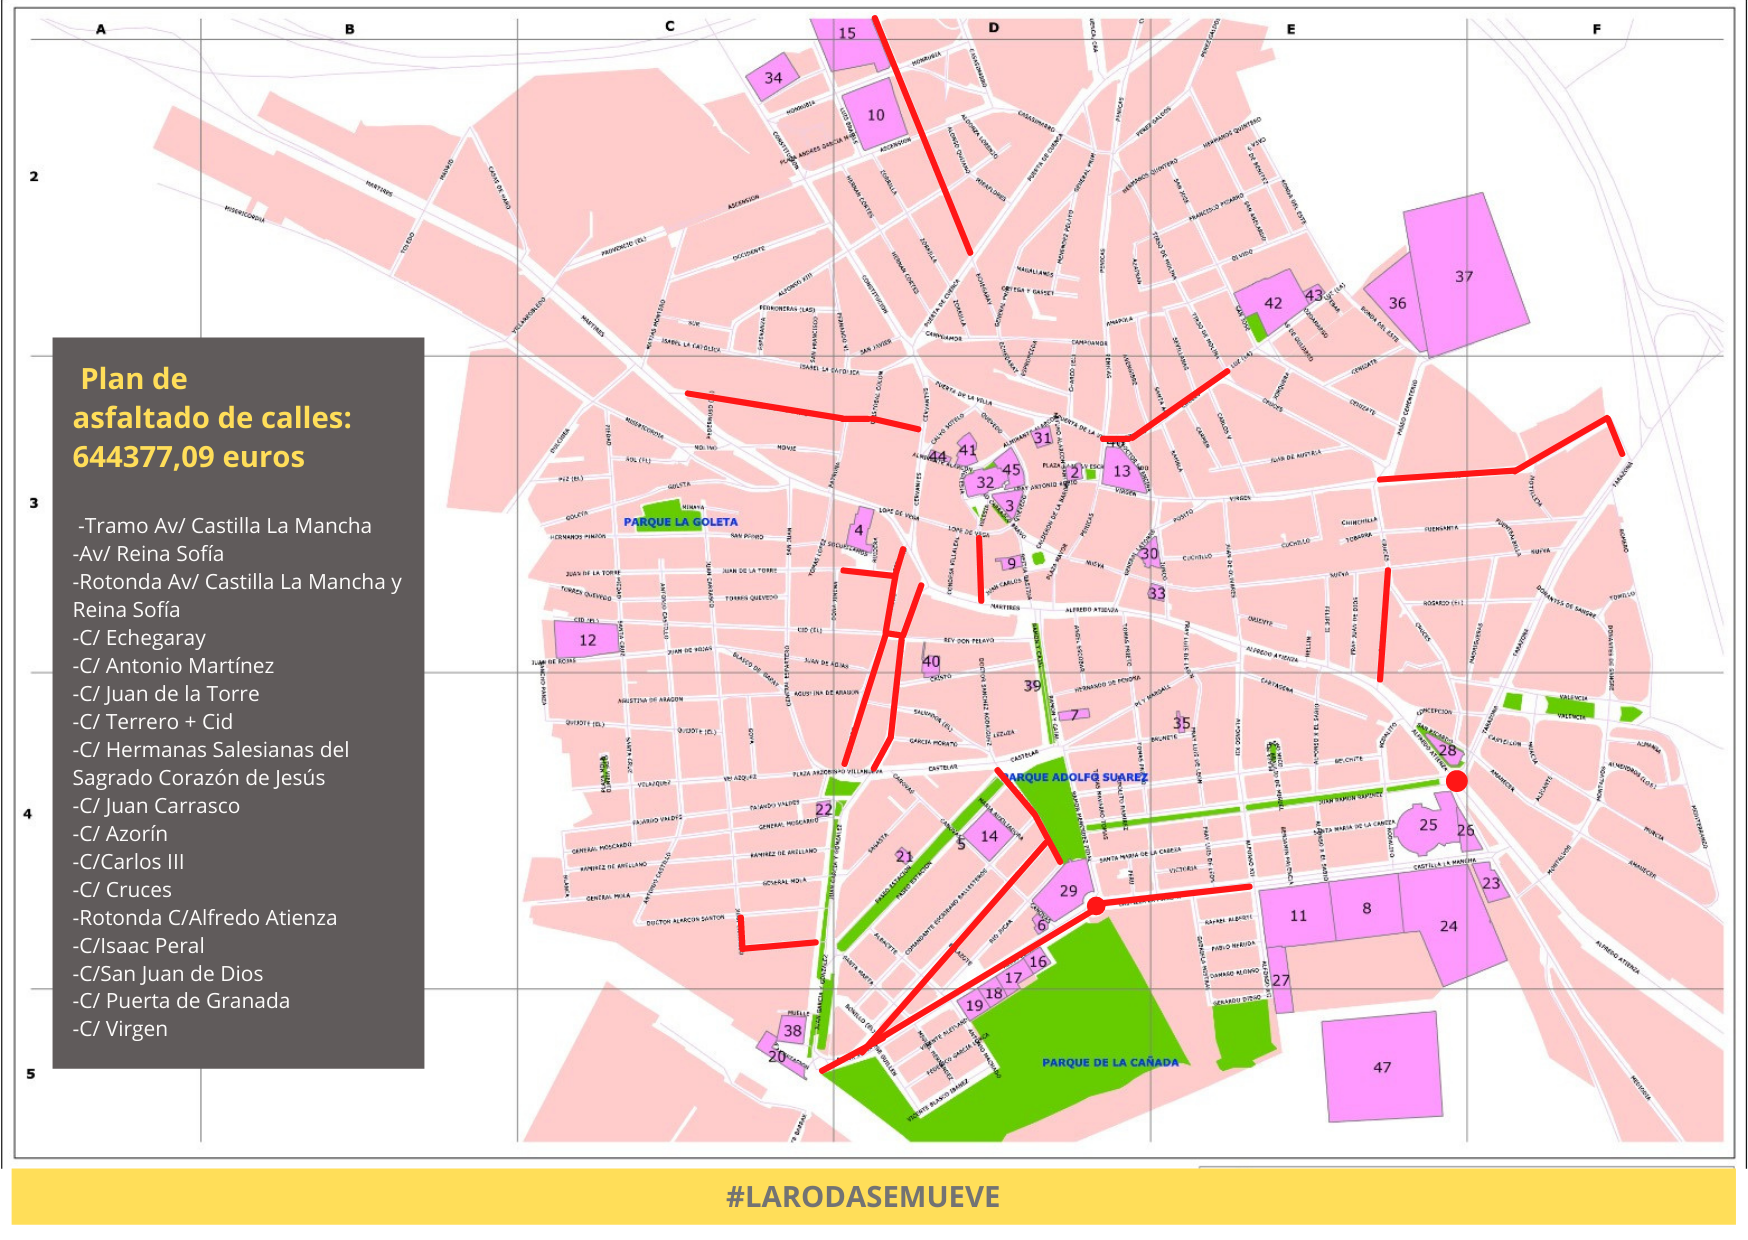1748x1240 pixels.
Task: Click the '-C/ Juan Carrasco' list entry
Action: click(x=156, y=806)
